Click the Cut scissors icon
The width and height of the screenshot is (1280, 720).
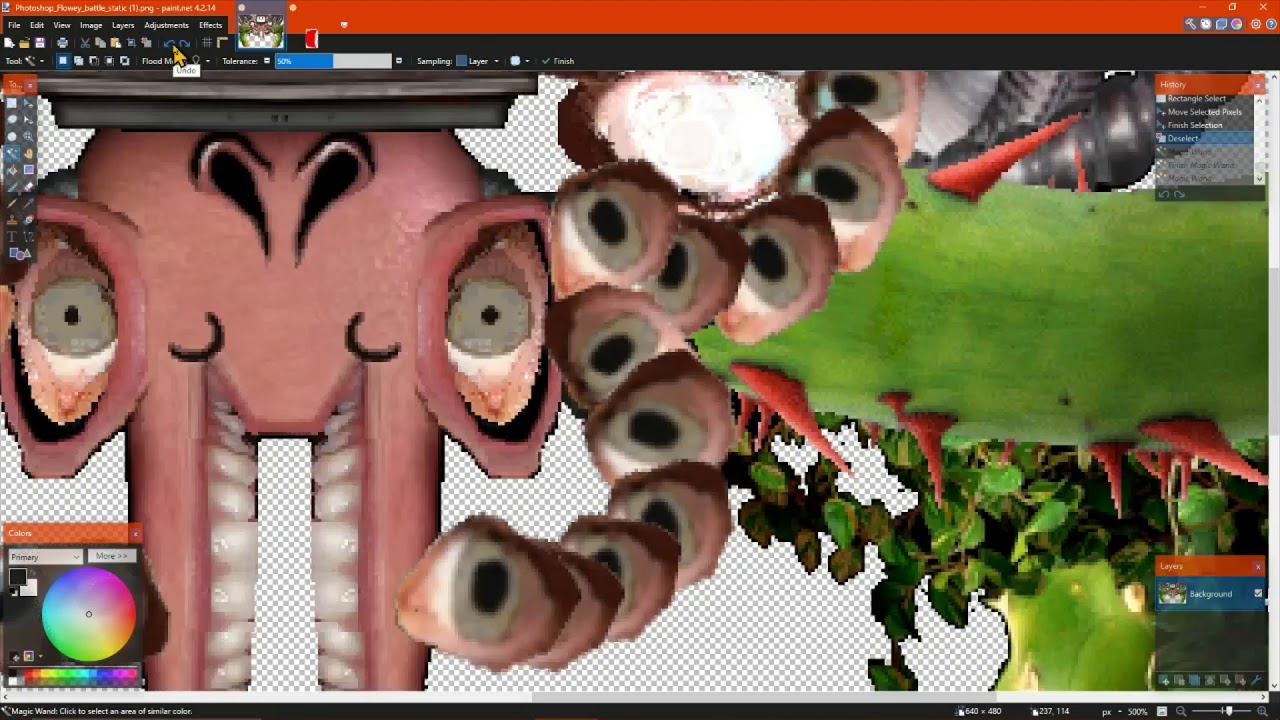pos(85,43)
